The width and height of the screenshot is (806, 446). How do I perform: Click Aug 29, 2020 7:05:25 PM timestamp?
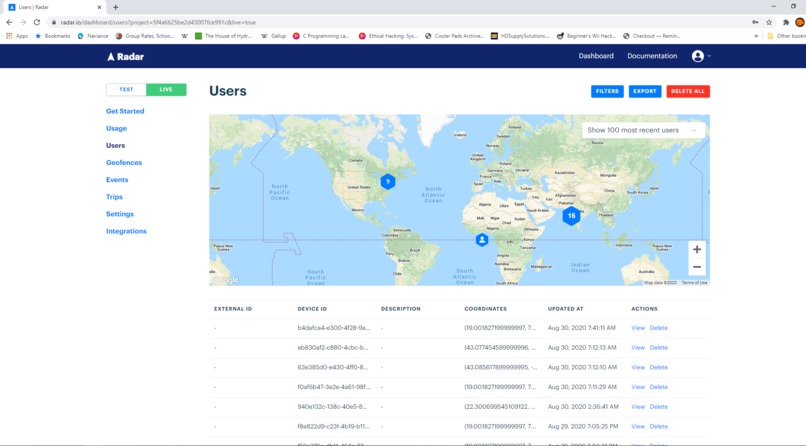(583, 426)
